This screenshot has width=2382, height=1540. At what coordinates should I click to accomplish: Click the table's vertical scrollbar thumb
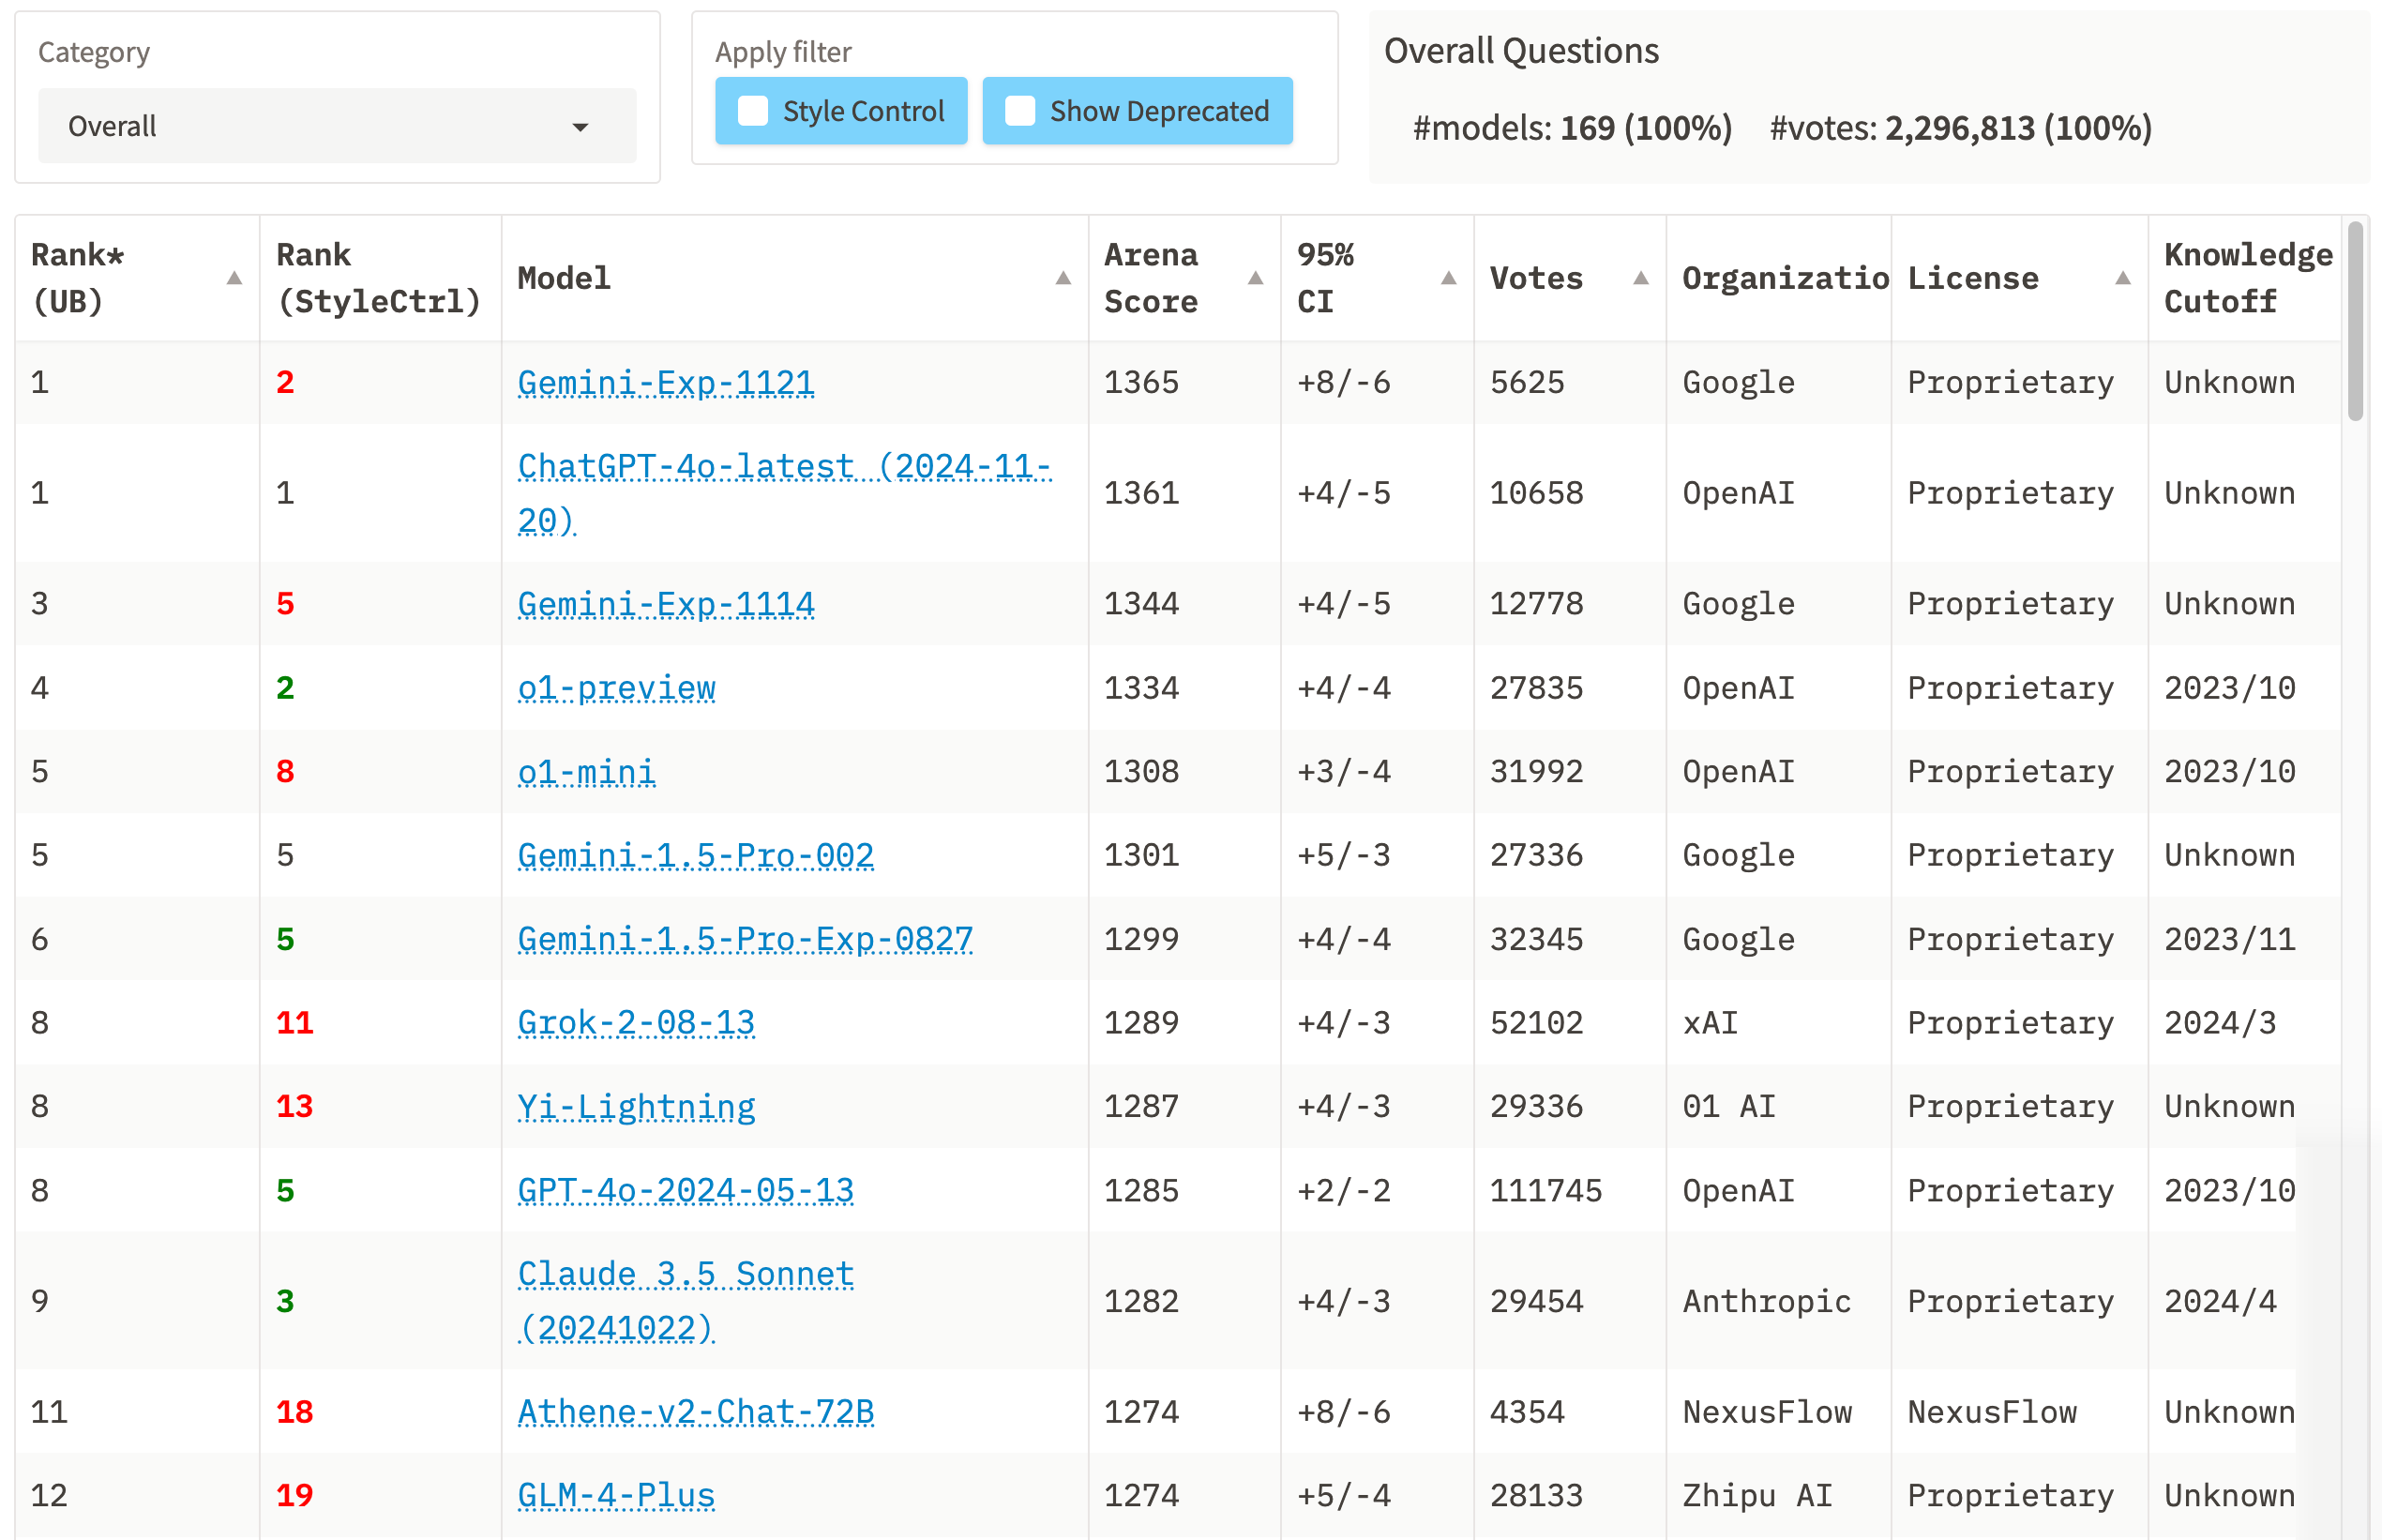click(2355, 320)
